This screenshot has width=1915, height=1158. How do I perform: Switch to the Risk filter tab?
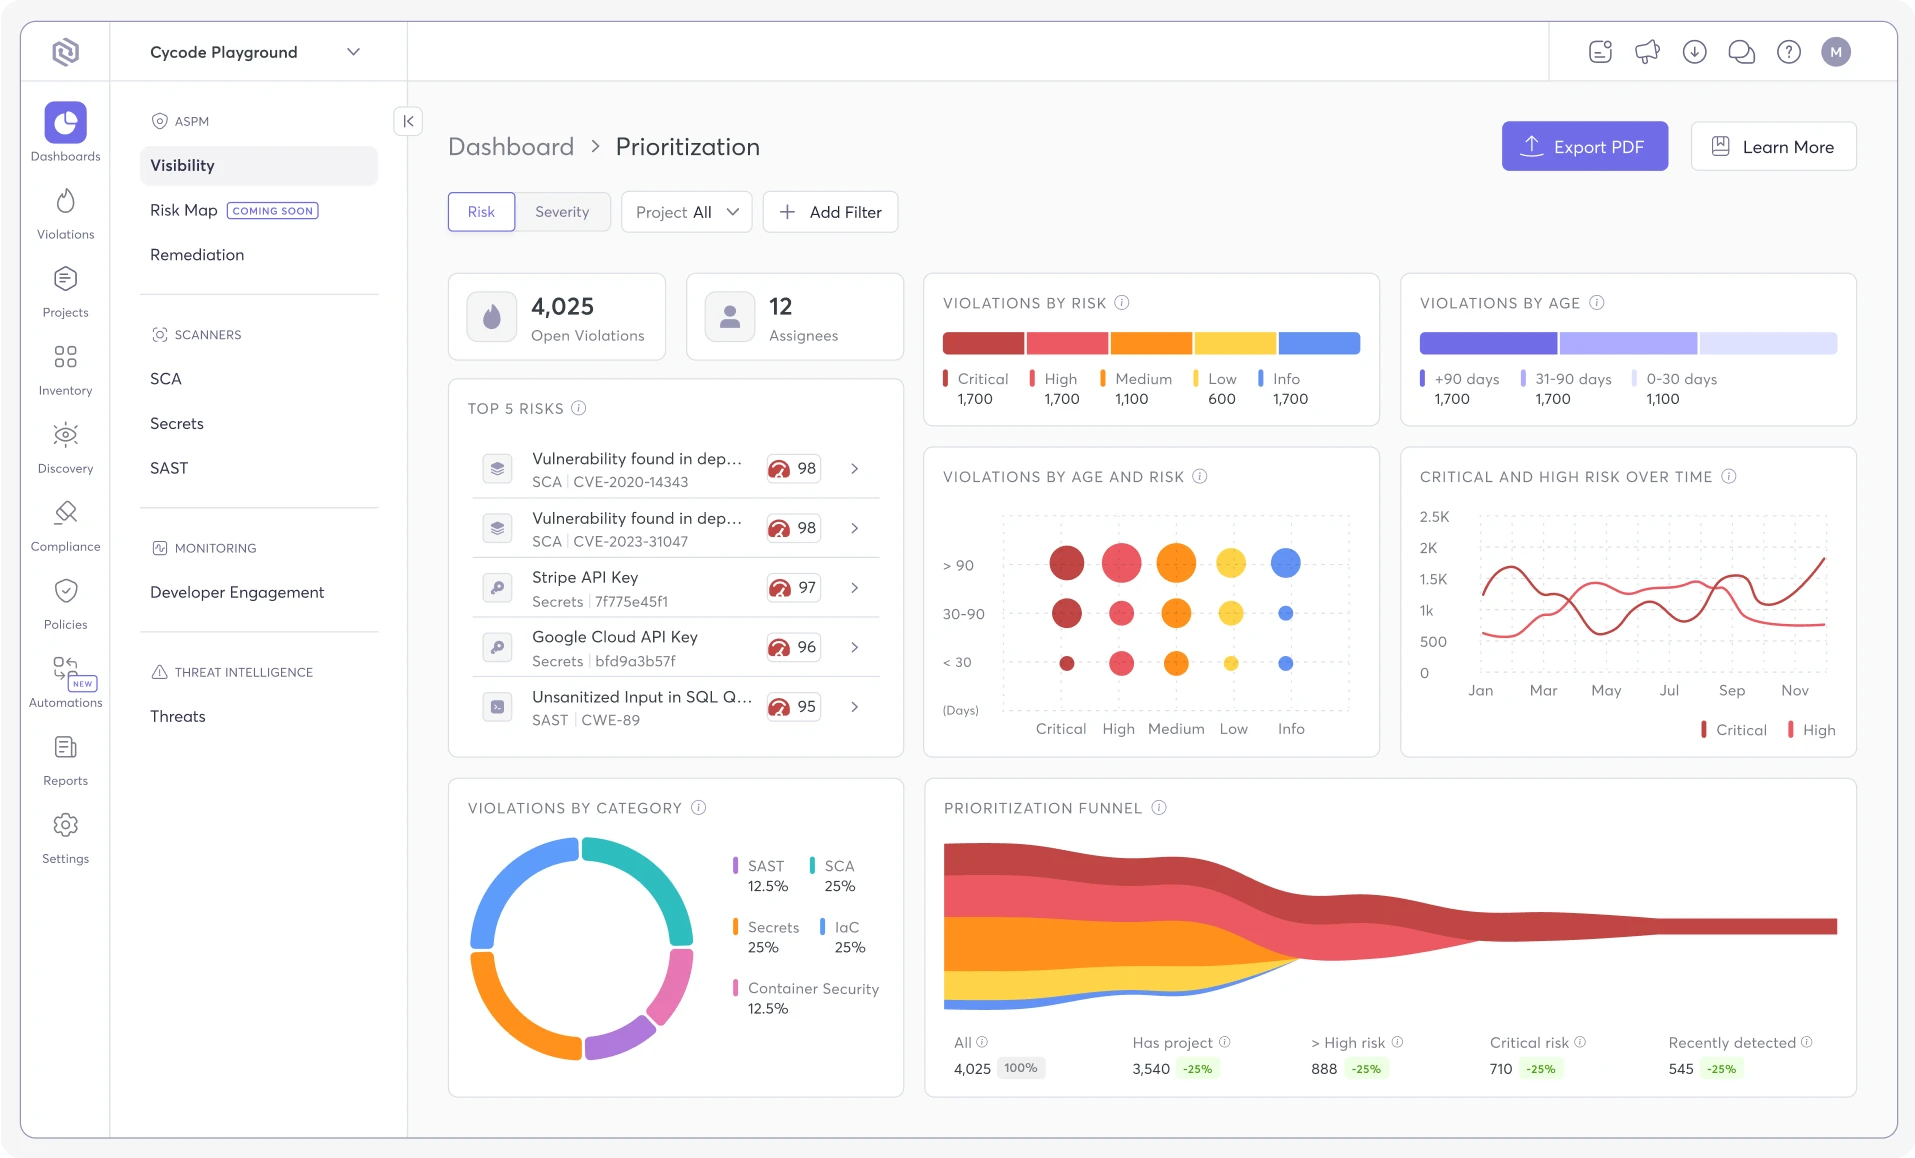point(481,211)
